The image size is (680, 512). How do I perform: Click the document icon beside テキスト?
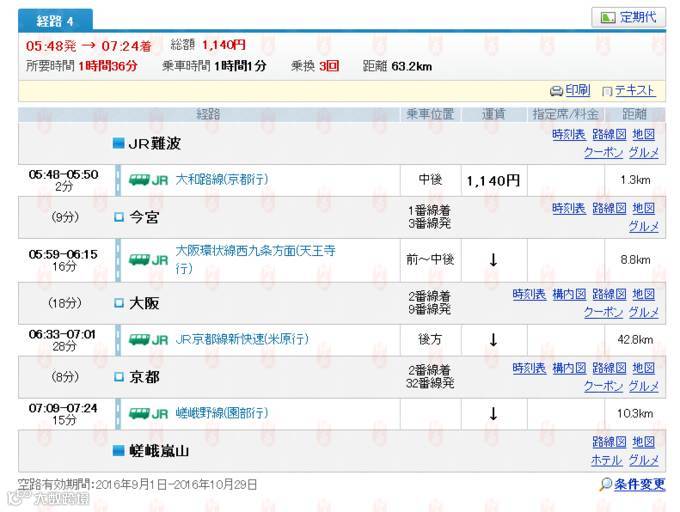[607, 91]
